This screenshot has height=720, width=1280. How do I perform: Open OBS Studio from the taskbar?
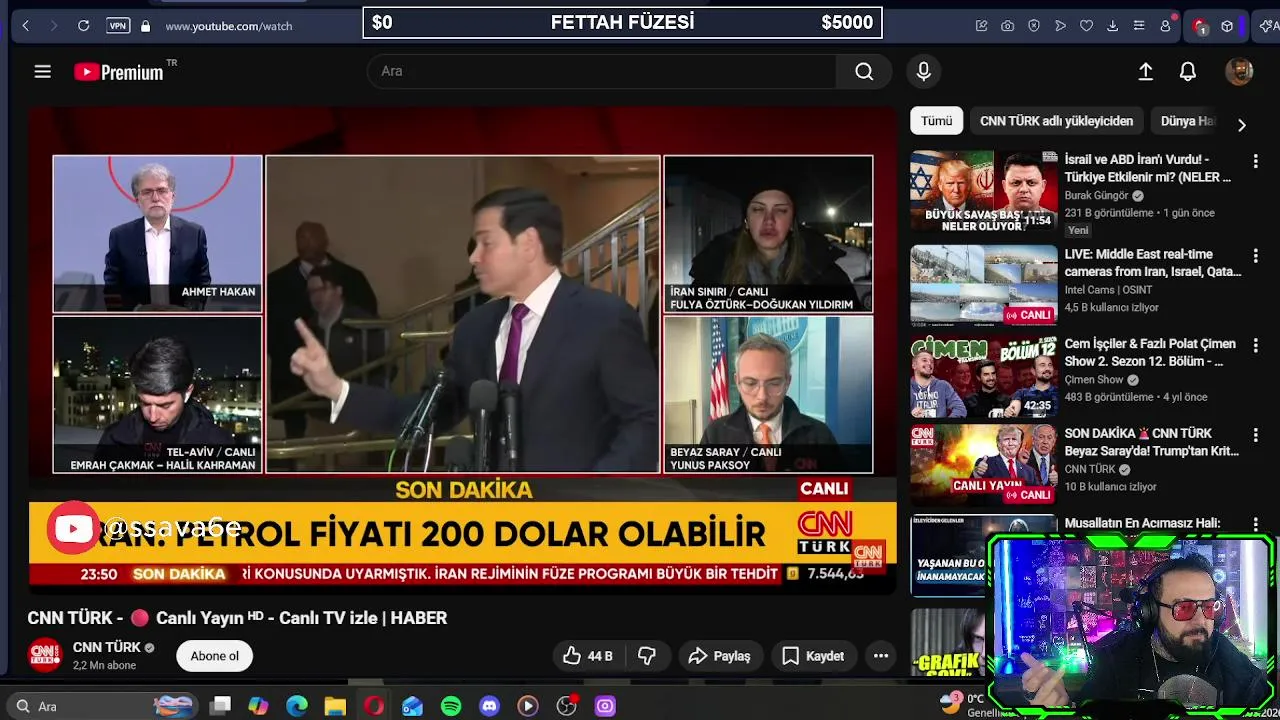566,706
